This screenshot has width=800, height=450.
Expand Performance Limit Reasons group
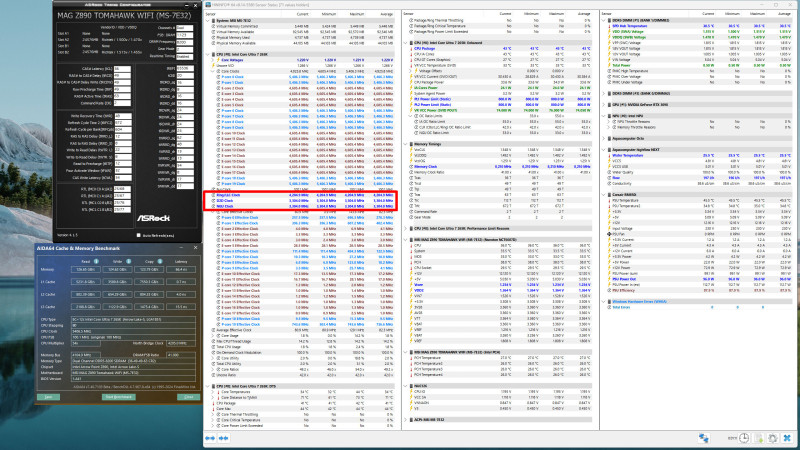(x=406, y=229)
